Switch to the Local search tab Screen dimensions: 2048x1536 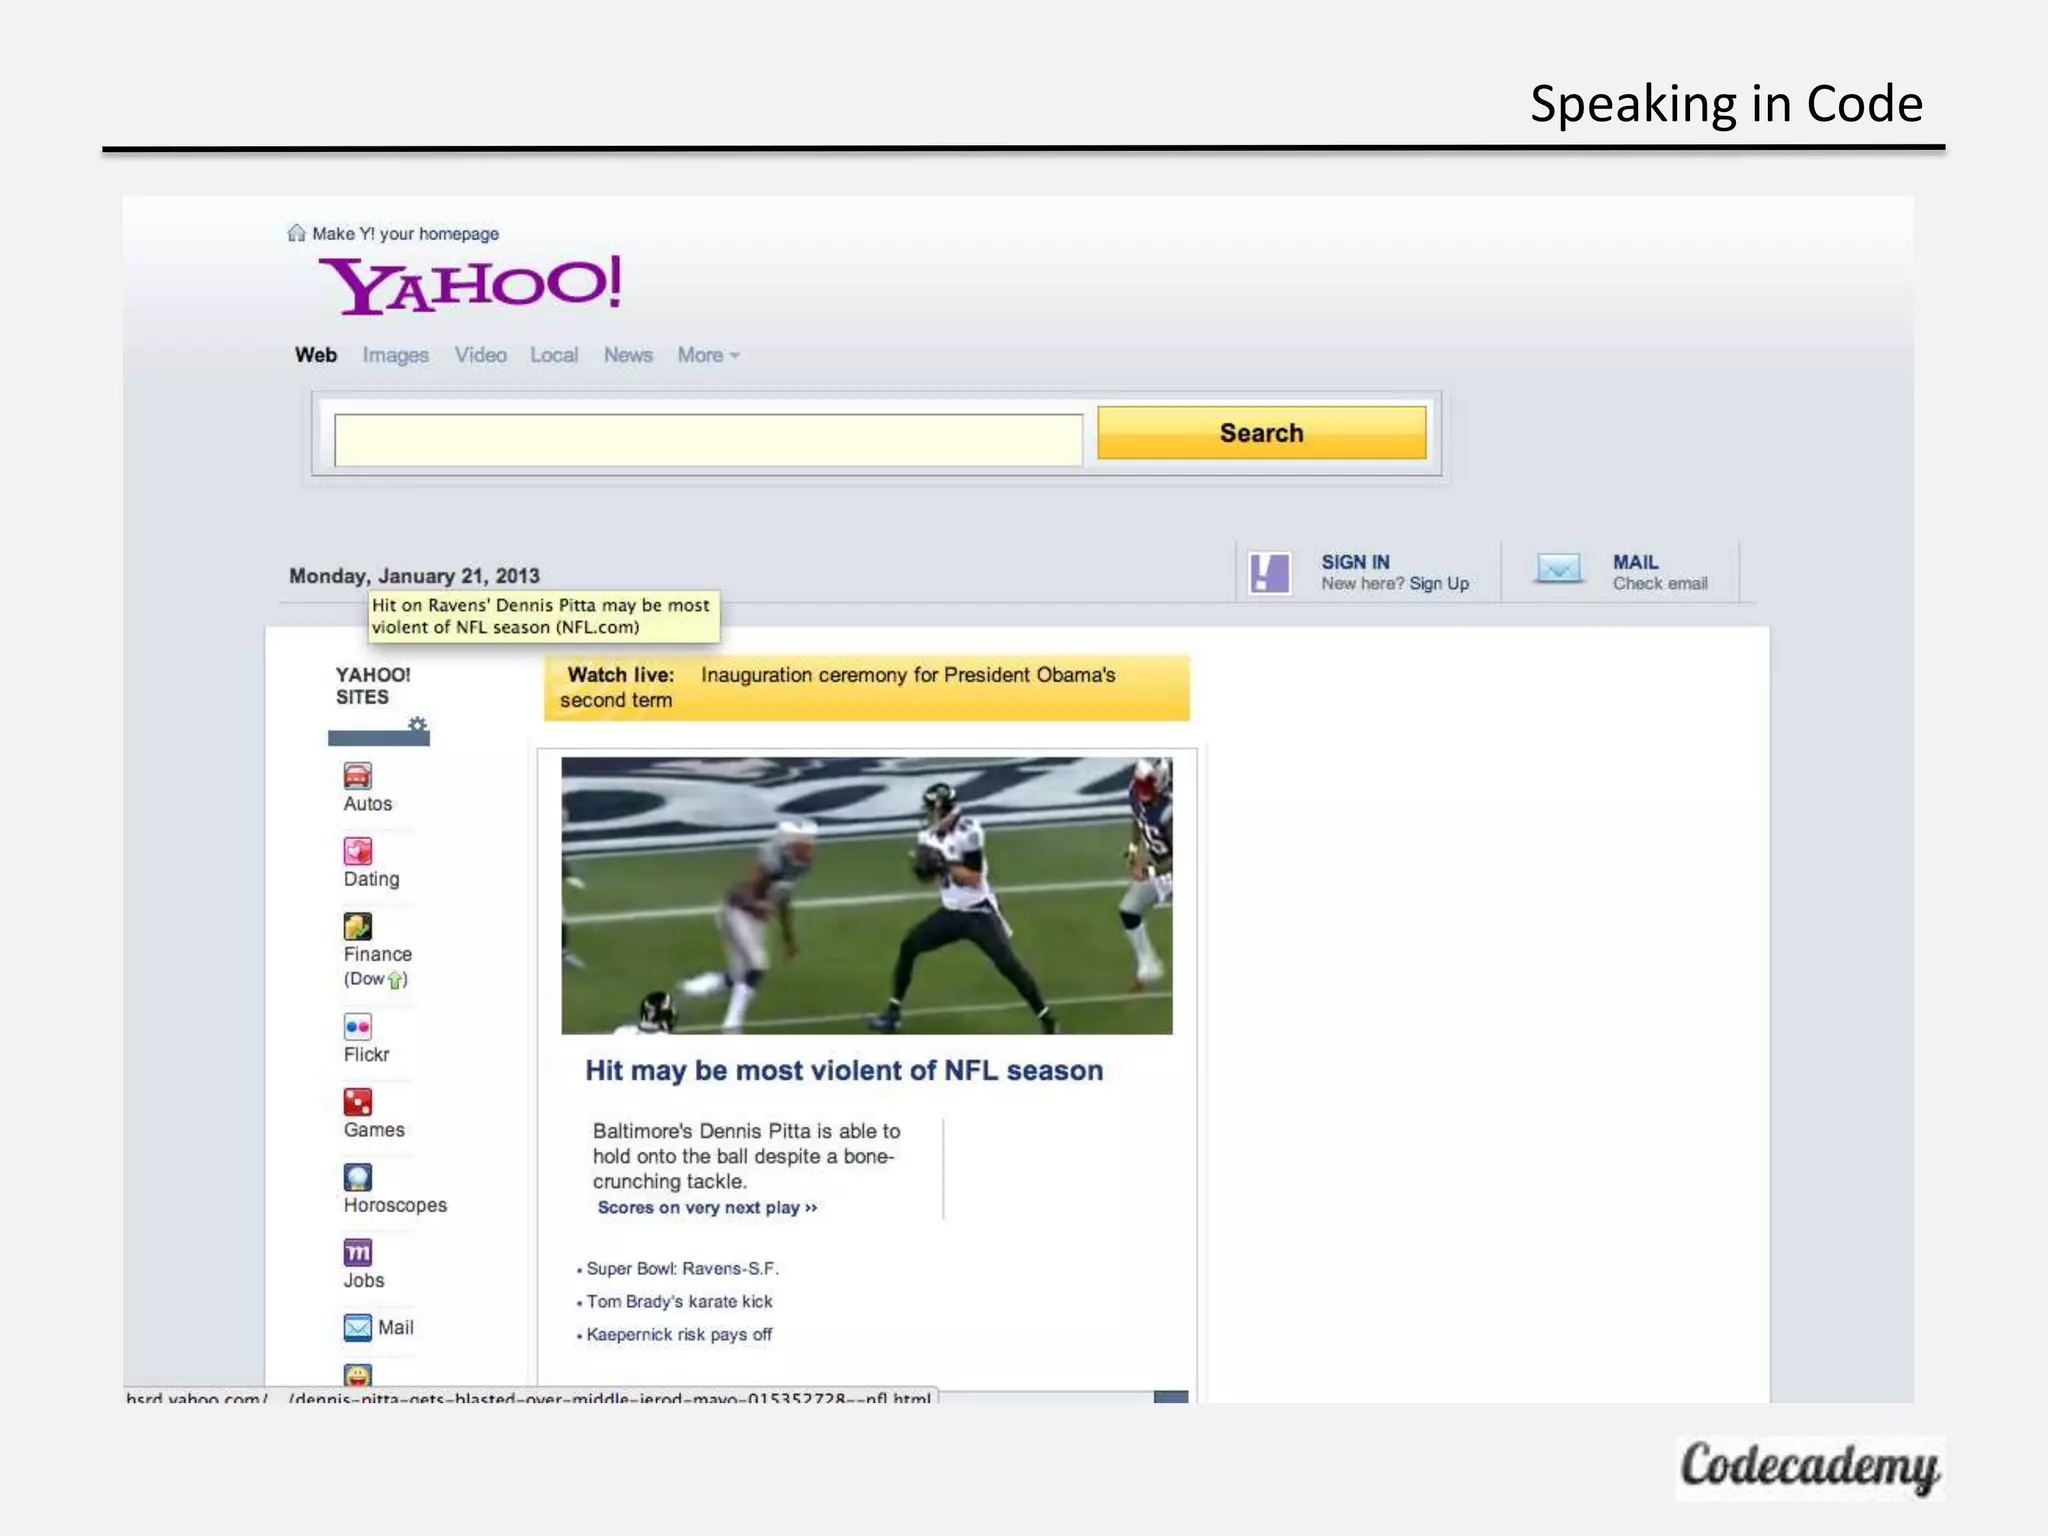554,355
